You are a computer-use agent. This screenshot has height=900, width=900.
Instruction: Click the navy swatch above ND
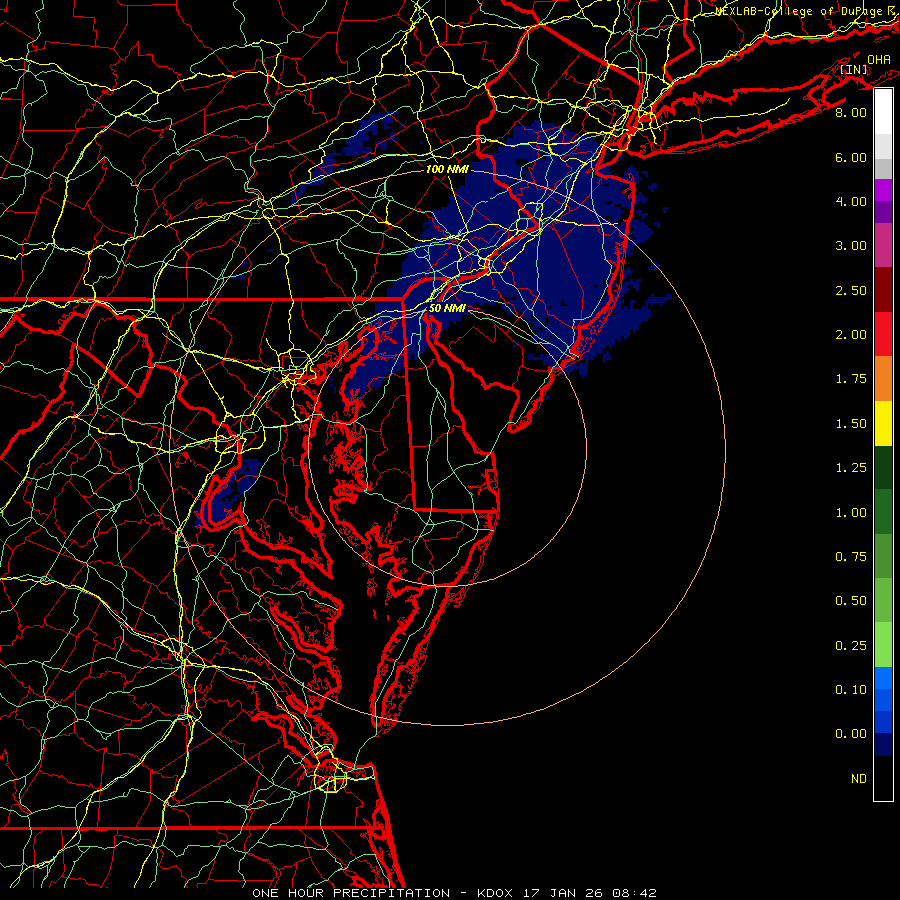883,745
